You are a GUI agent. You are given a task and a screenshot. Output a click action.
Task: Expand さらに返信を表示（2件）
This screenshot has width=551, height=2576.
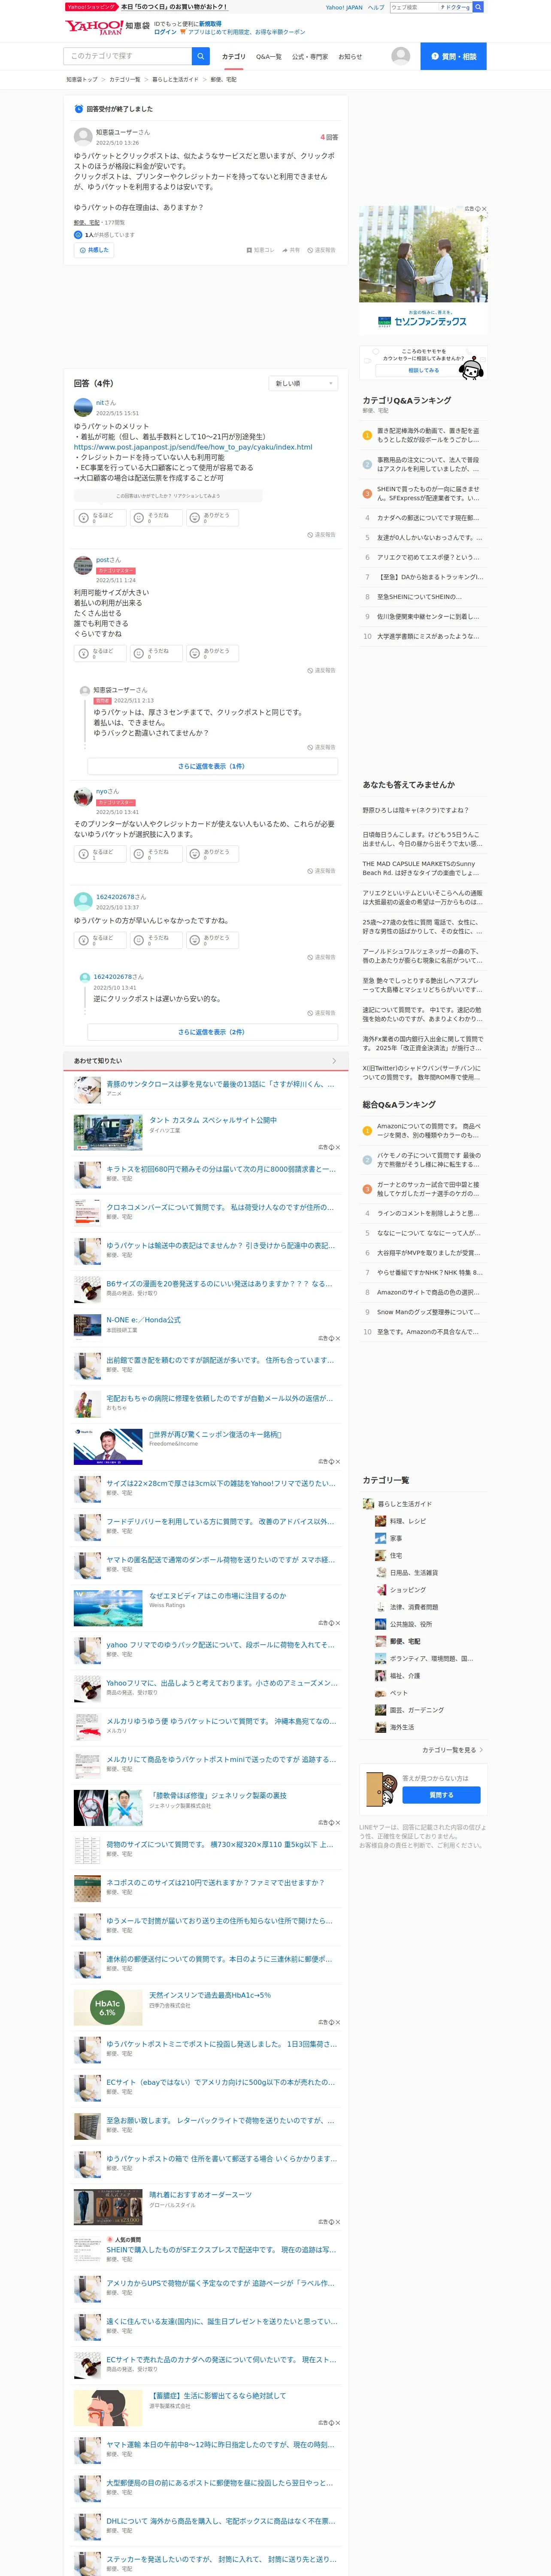[212, 1032]
